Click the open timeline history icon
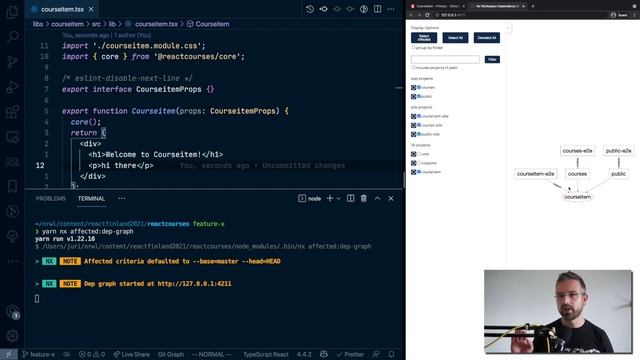This screenshot has height=360, width=640. point(310,9)
